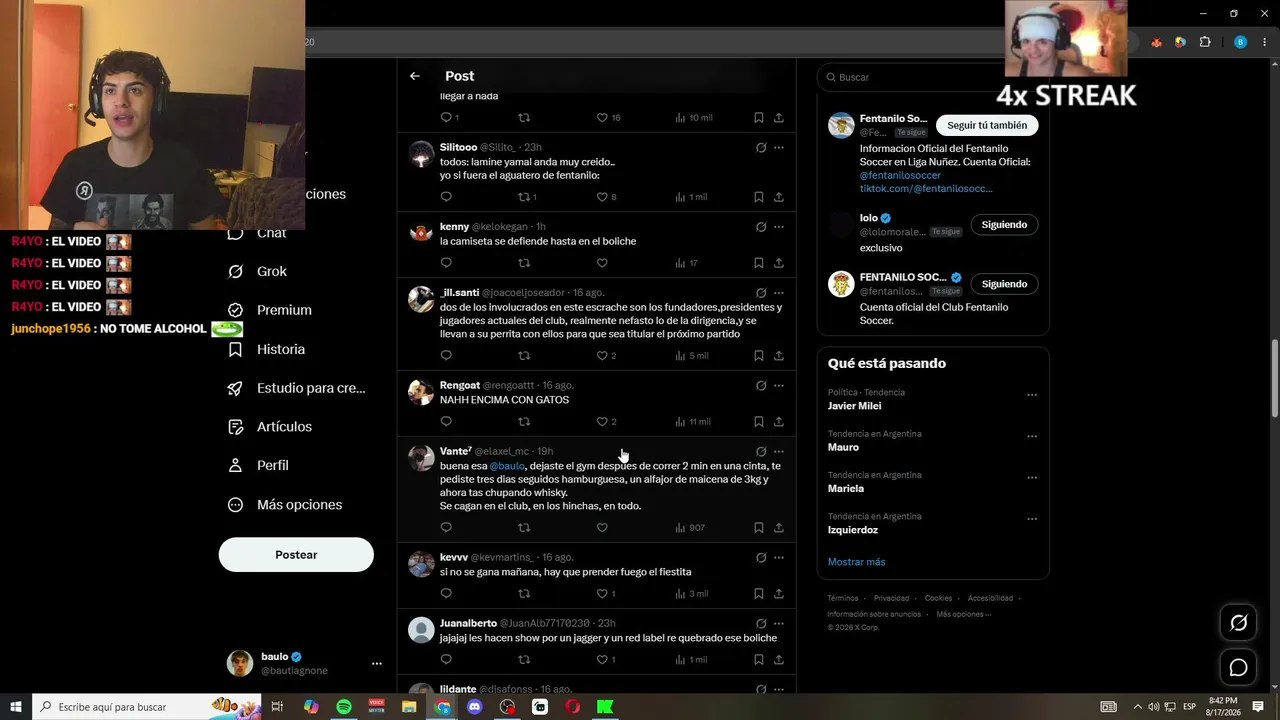Open Spotify from the taskbar

[x=344, y=707]
